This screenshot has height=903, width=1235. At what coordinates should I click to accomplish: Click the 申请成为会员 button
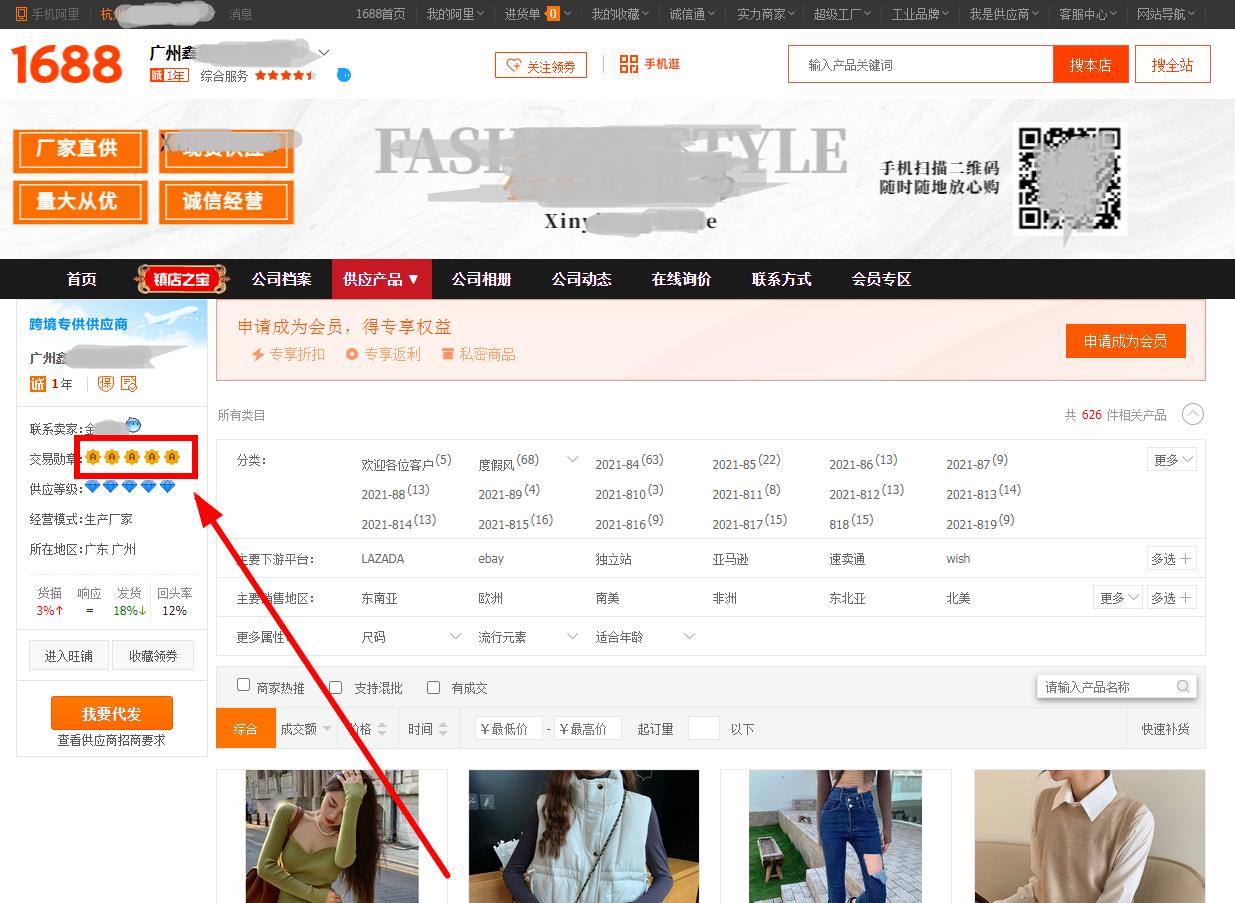(1125, 341)
